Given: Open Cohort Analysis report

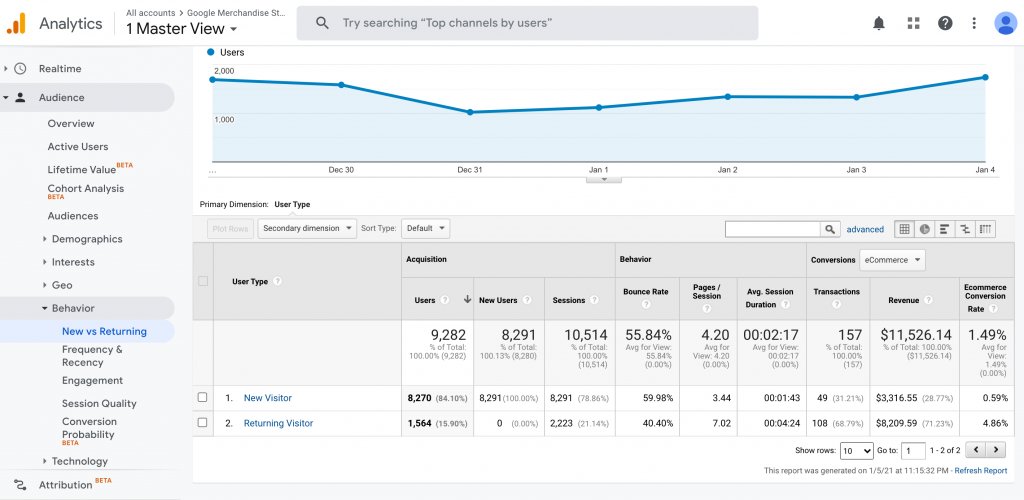Looking at the screenshot, I should pos(86,189).
